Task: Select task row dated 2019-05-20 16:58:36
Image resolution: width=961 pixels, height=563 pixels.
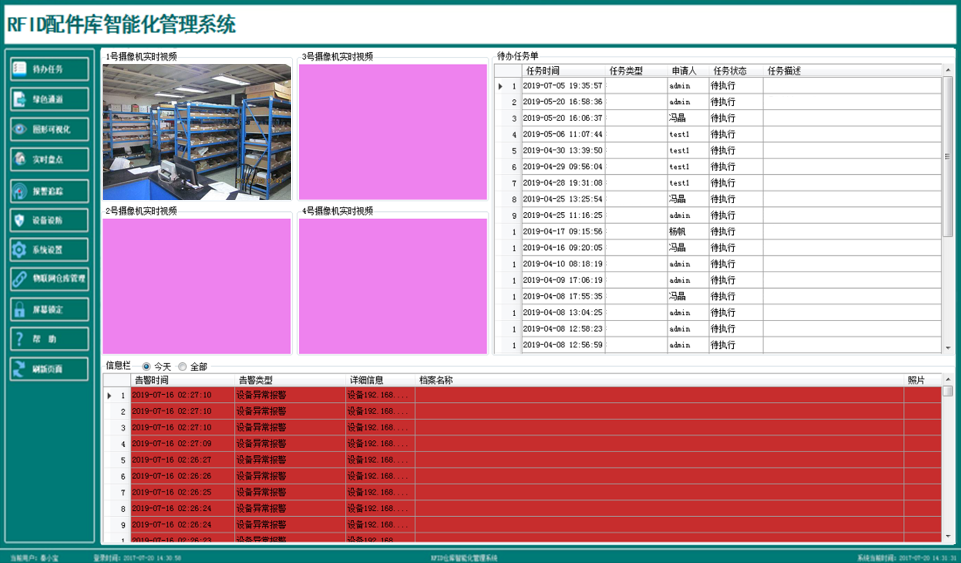Action: [x=562, y=102]
